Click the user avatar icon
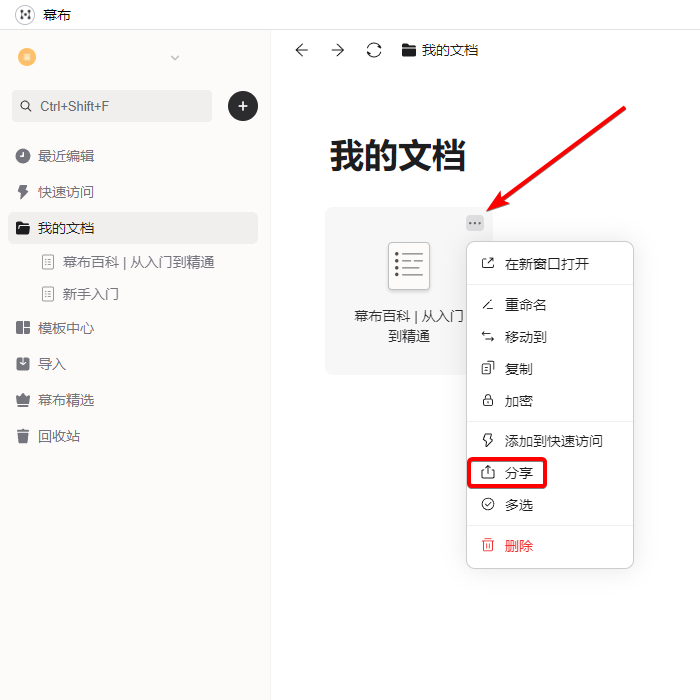The height and width of the screenshot is (700, 700). pos(27,57)
